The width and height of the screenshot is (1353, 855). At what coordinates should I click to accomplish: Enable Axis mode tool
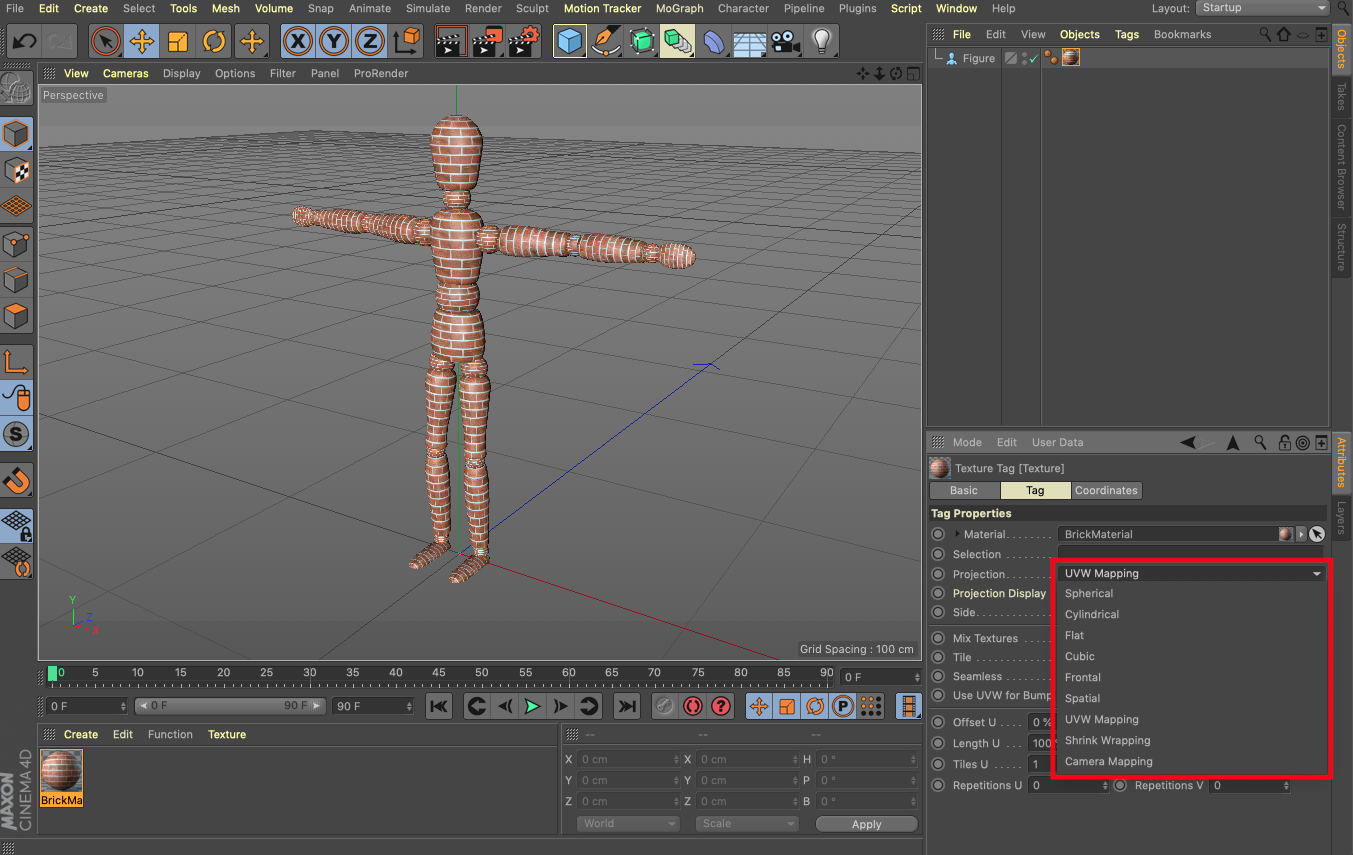(x=16, y=361)
